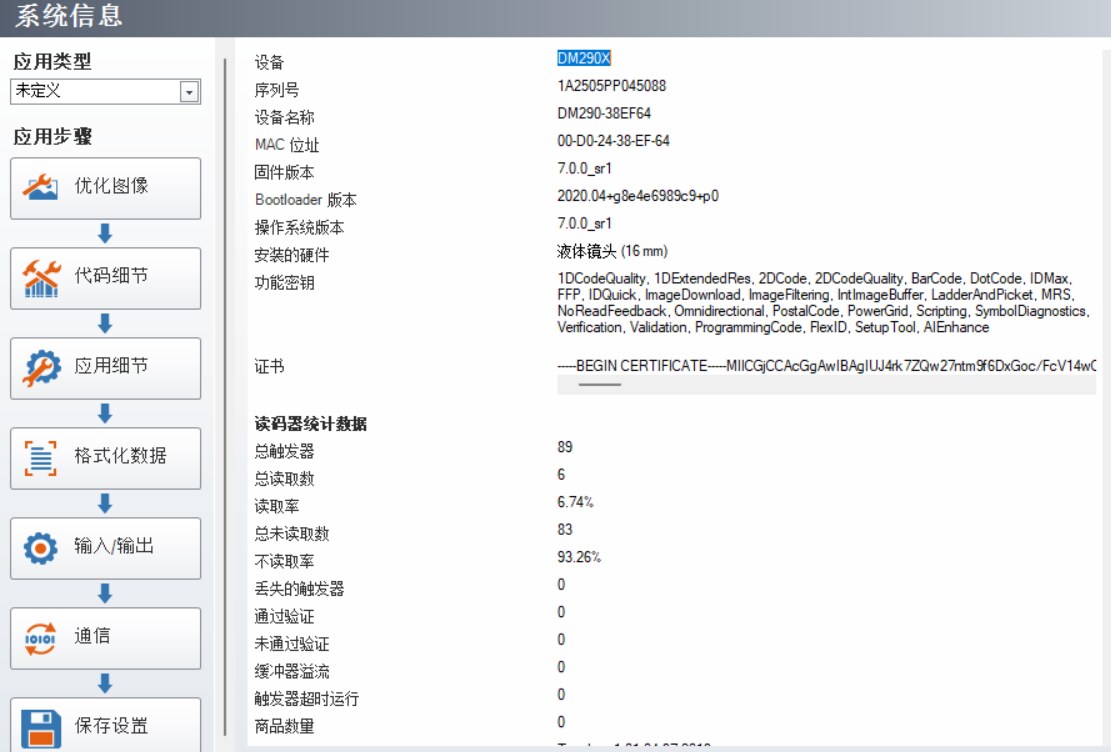Open the Format Data (格式化数据) icon
This screenshot has width=1111, height=752.
click(41, 457)
